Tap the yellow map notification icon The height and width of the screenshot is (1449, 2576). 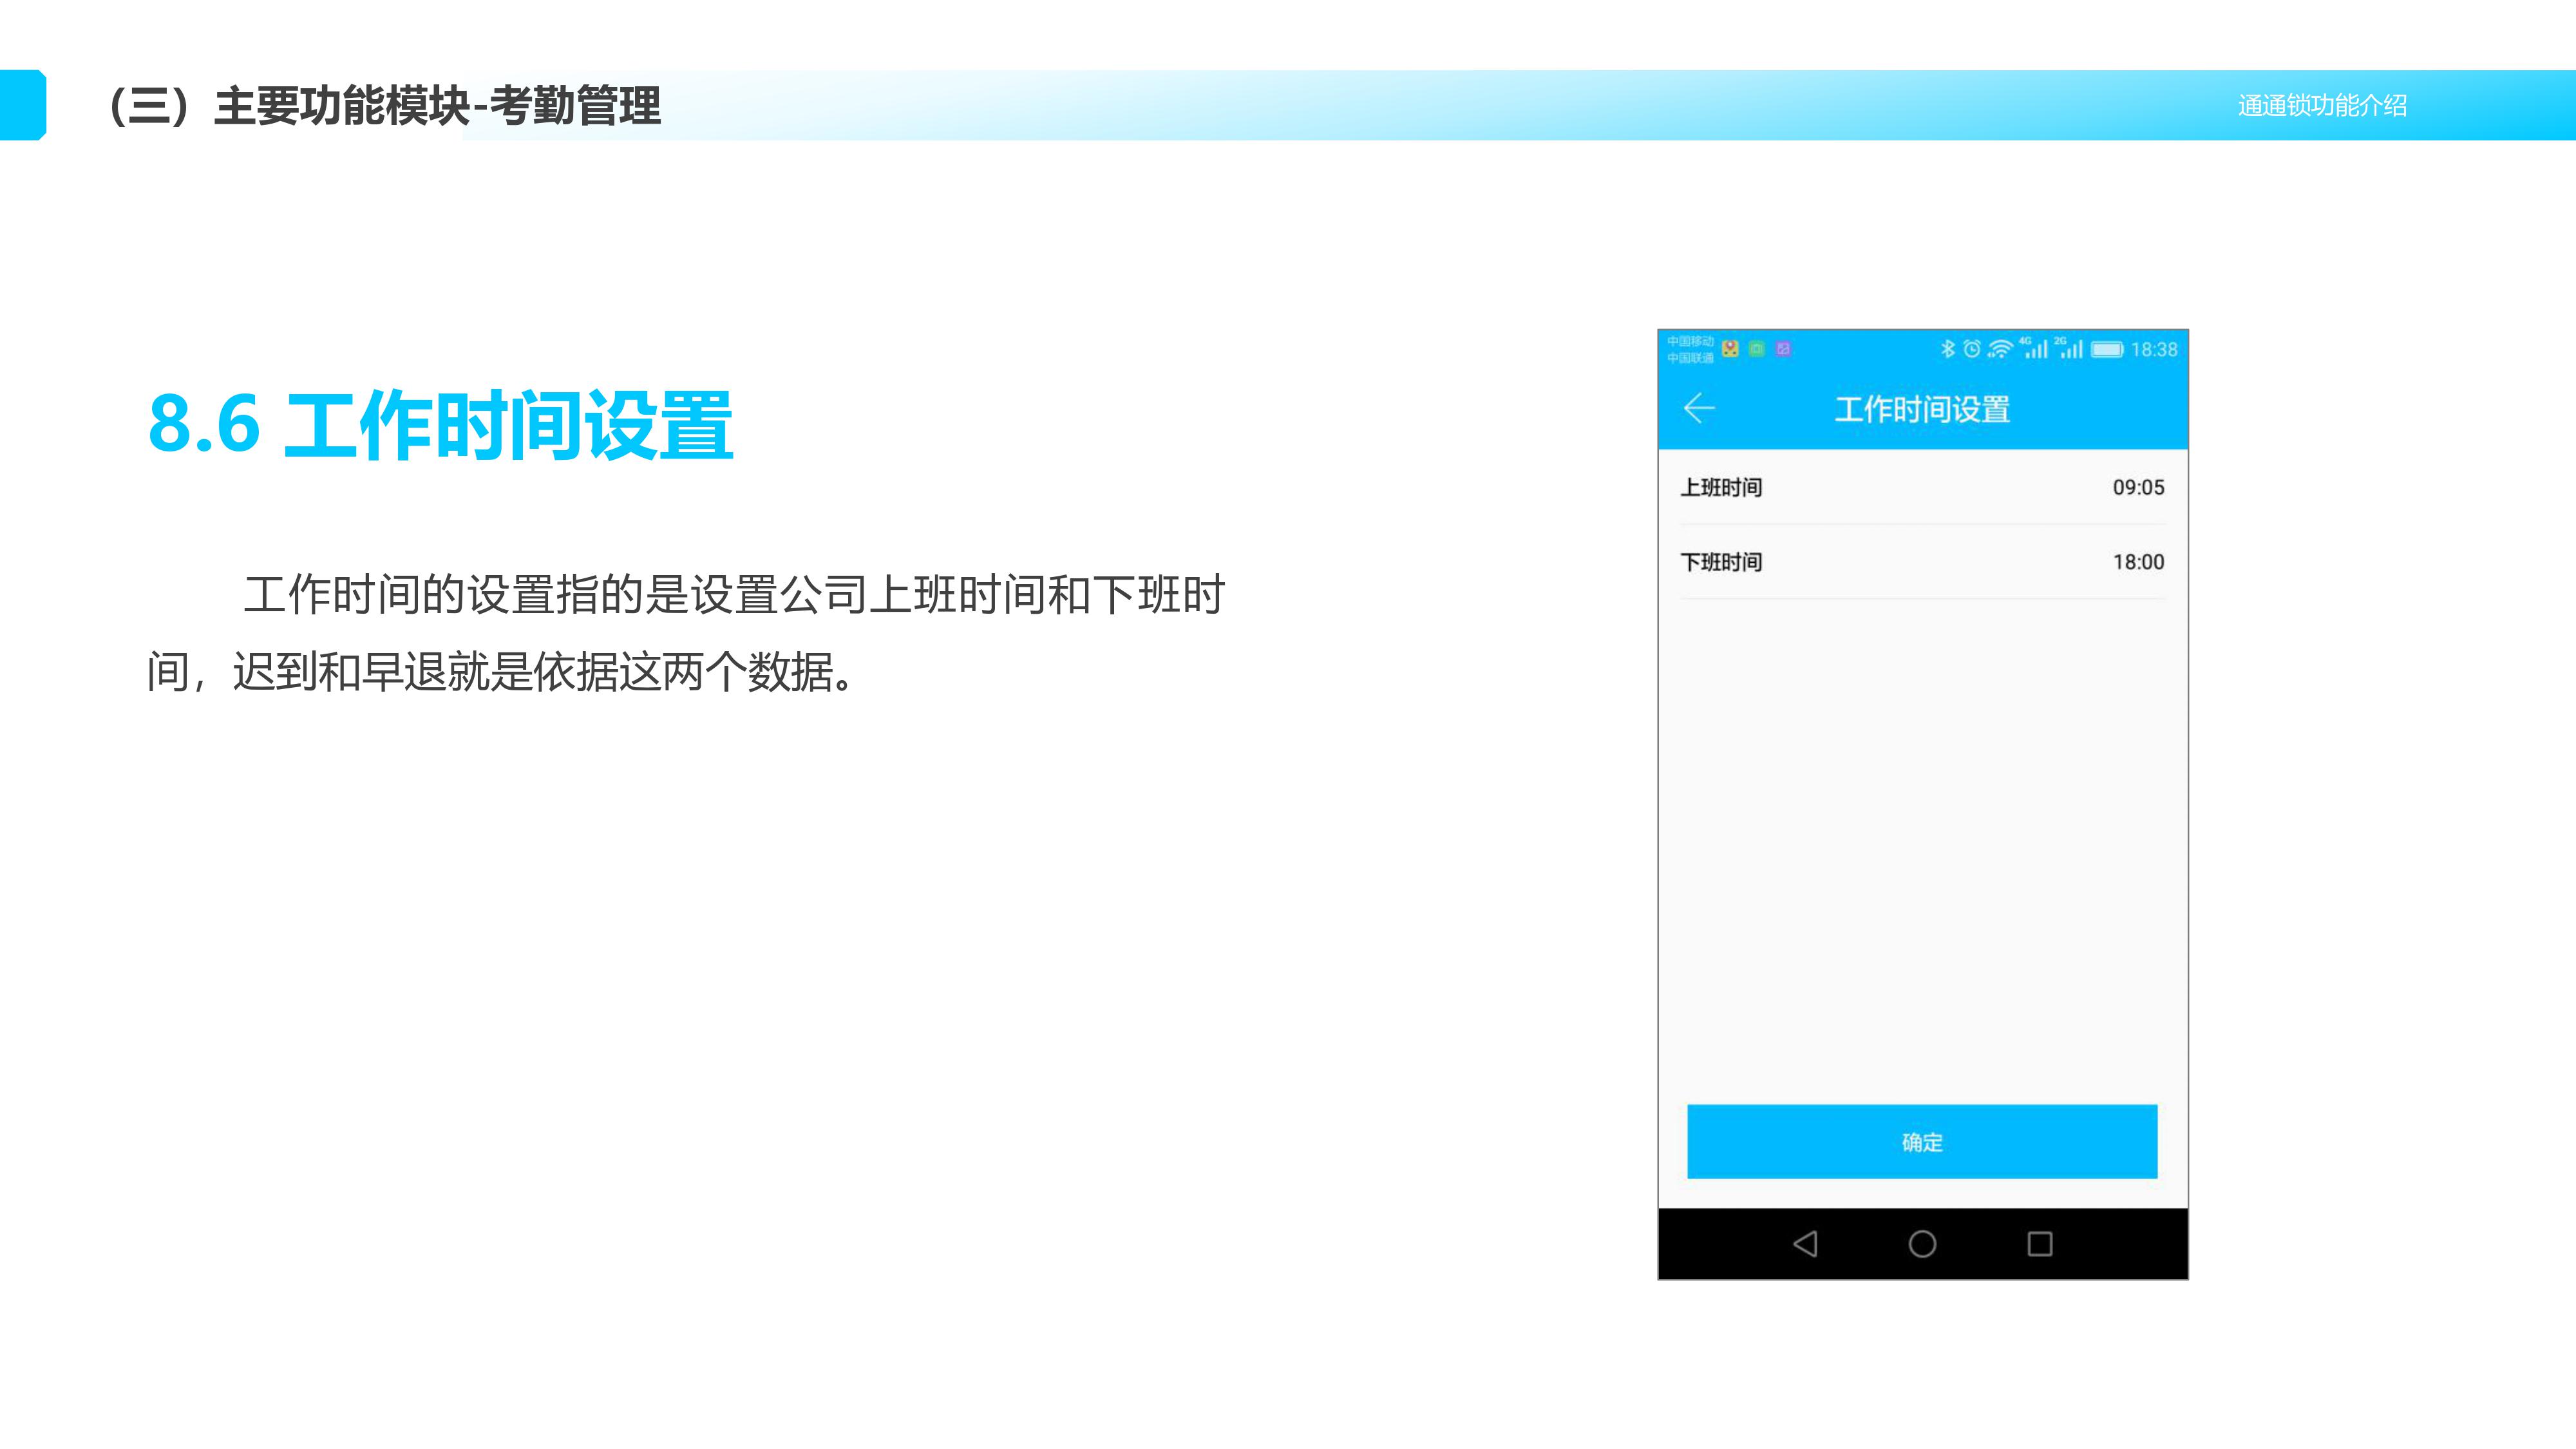[x=1730, y=349]
